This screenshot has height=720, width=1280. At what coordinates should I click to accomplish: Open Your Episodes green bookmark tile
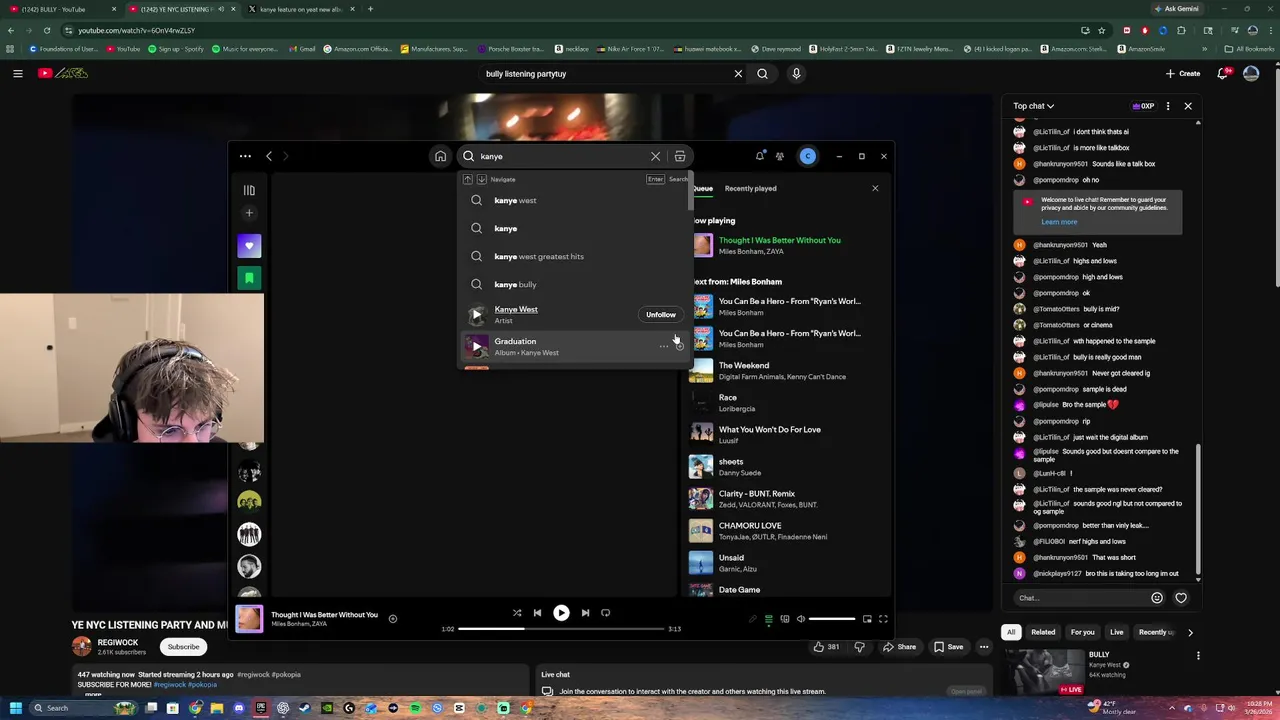click(x=249, y=277)
